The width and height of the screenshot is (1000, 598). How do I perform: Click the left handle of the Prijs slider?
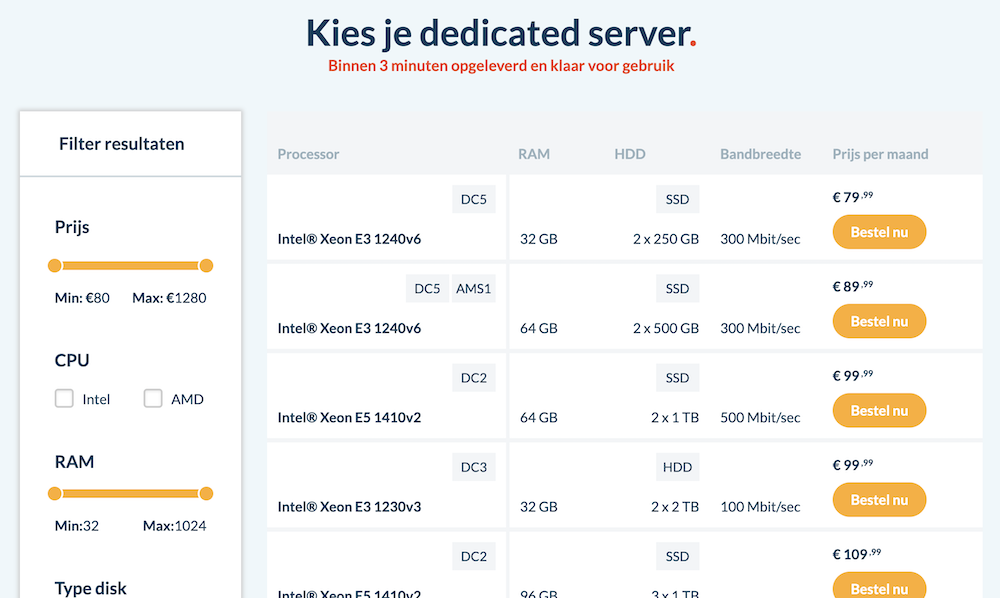tap(55, 265)
